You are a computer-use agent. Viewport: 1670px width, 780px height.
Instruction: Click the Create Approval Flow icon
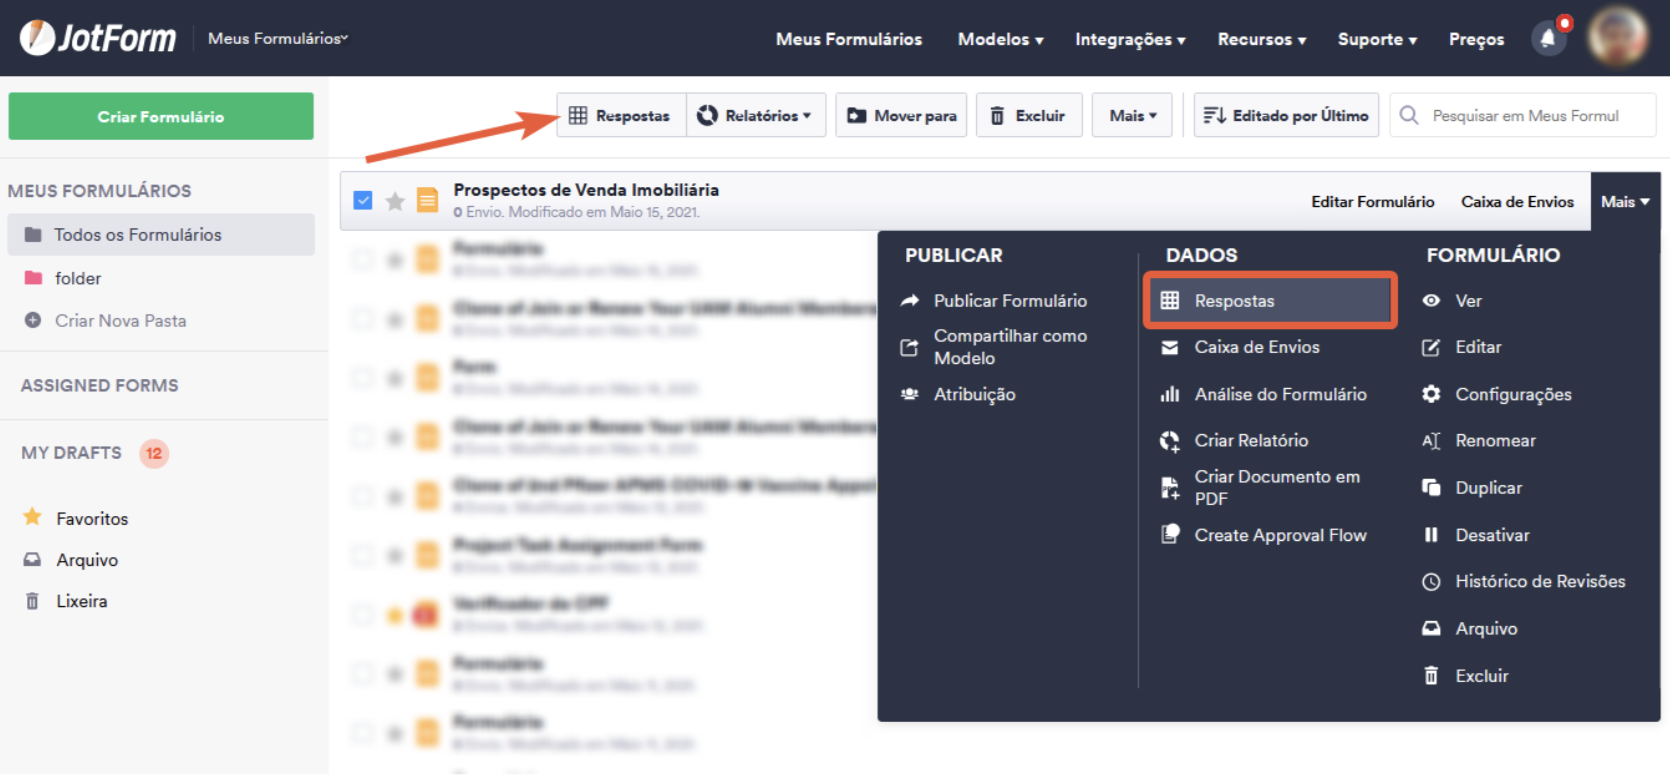(x=1170, y=534)
